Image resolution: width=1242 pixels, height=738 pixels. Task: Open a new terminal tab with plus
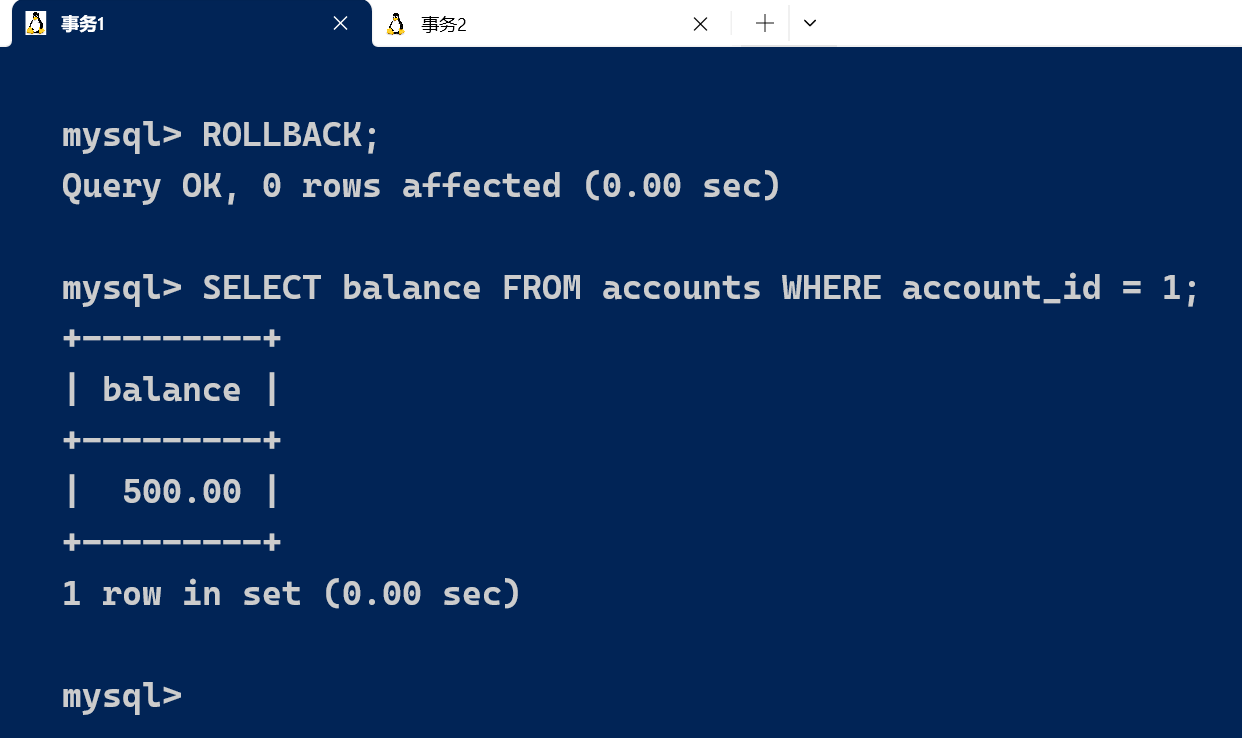tap(765, 23)
